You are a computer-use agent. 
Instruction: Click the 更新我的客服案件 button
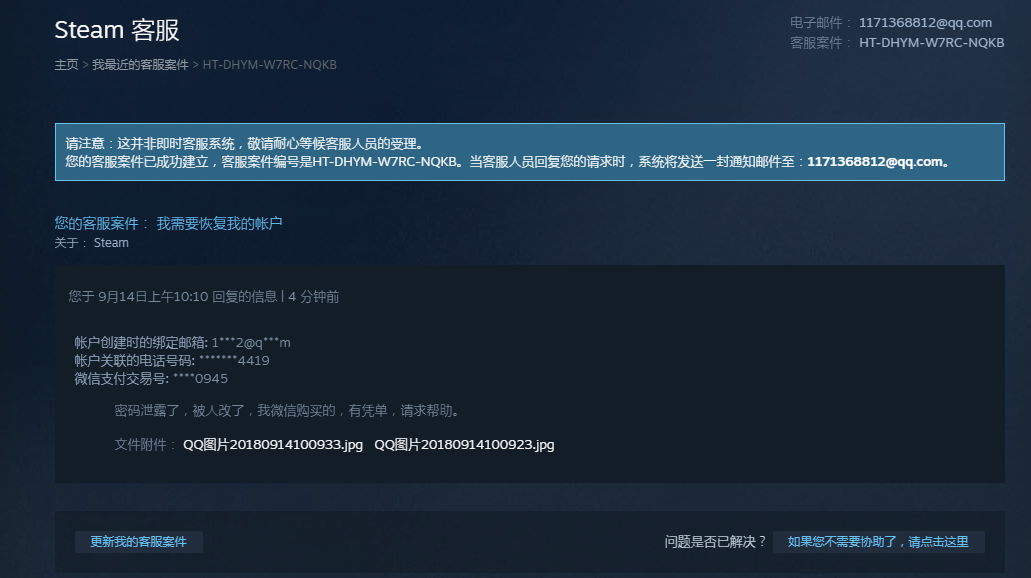(x=139, y=542)
